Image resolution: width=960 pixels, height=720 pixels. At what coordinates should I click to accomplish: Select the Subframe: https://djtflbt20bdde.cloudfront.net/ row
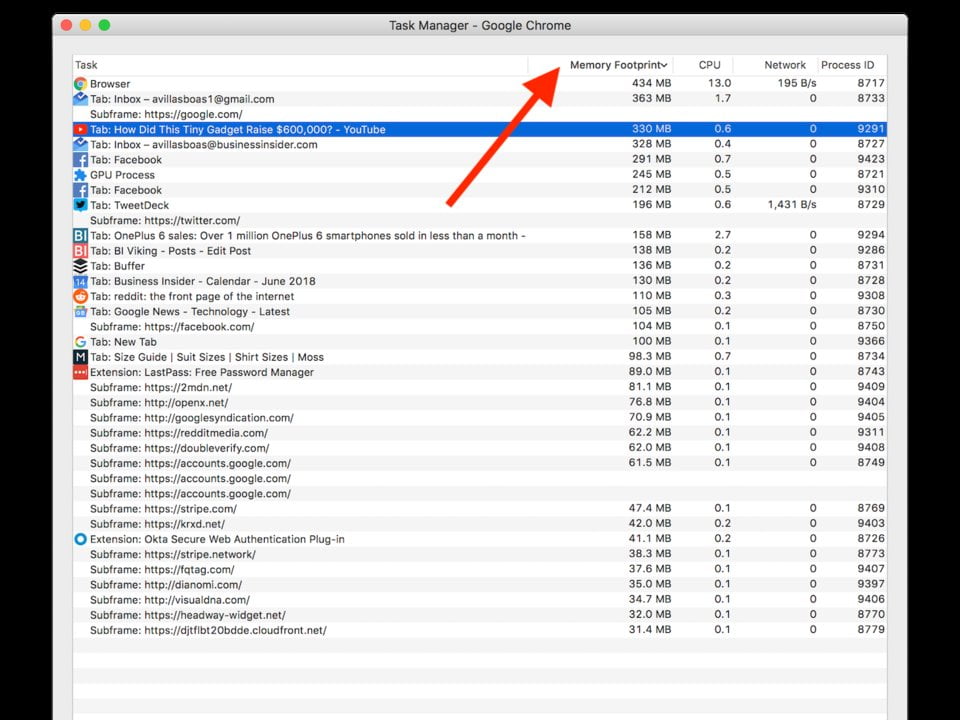click(479, 630)
